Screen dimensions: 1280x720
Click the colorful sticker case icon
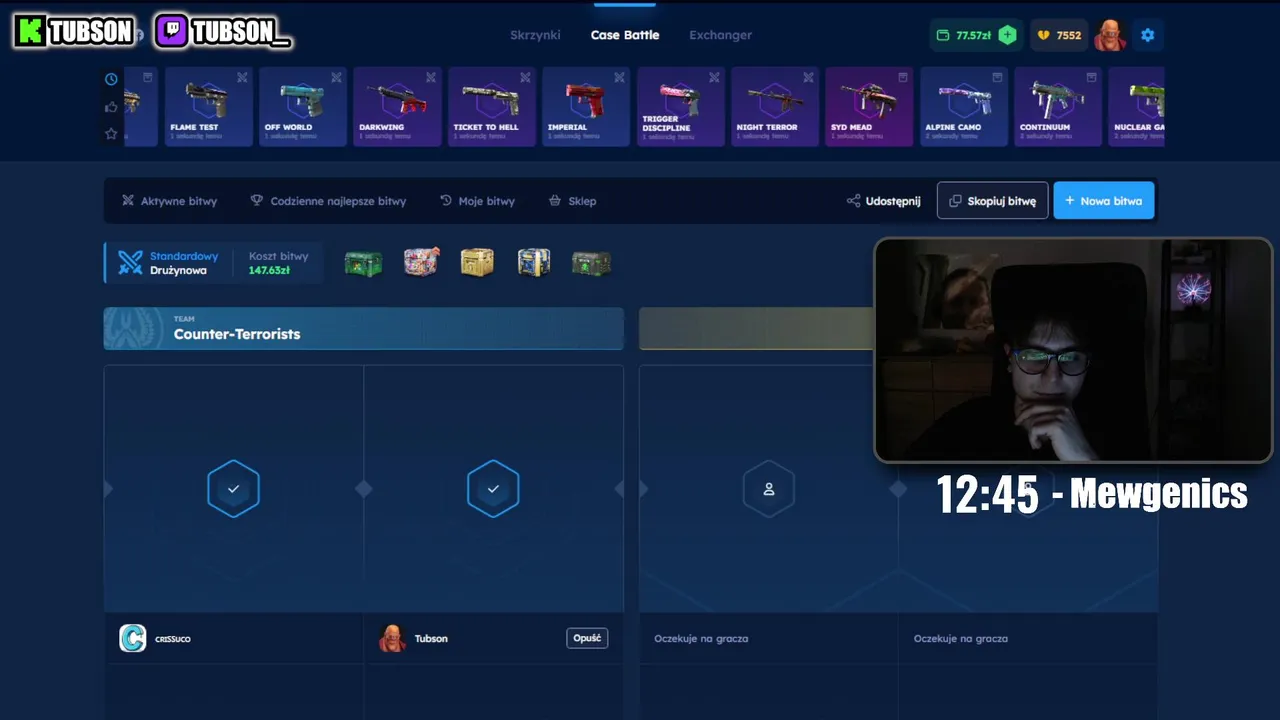[421, 262]
